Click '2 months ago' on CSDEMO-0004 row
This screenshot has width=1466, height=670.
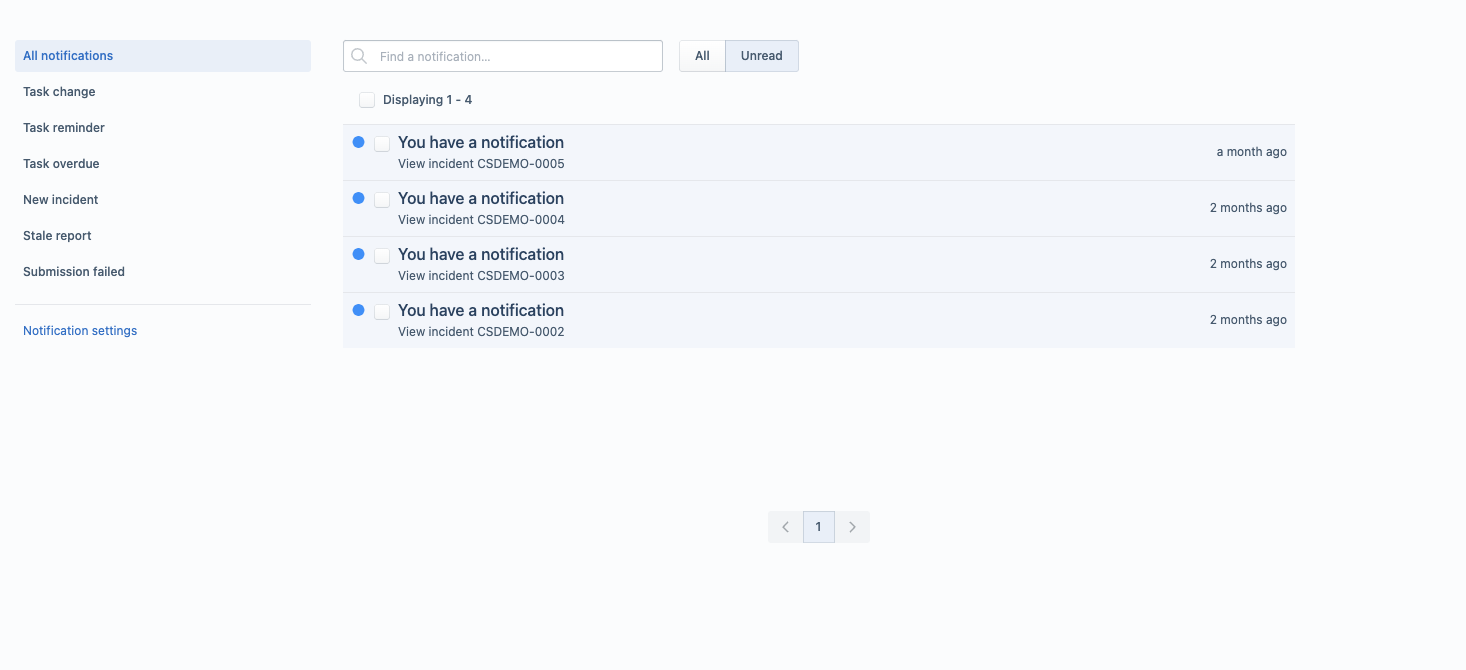click(x=1248, y=208)
